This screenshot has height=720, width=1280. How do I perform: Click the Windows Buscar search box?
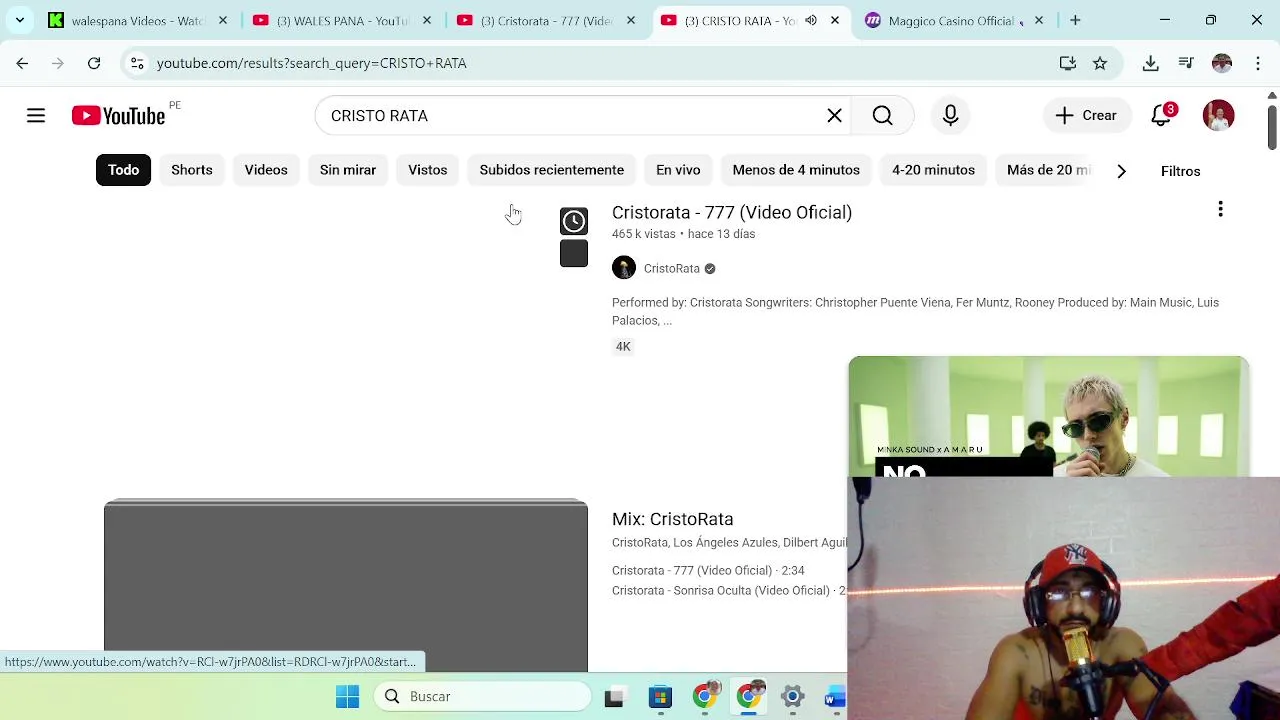pyautogui.click(x=483, y=697)
